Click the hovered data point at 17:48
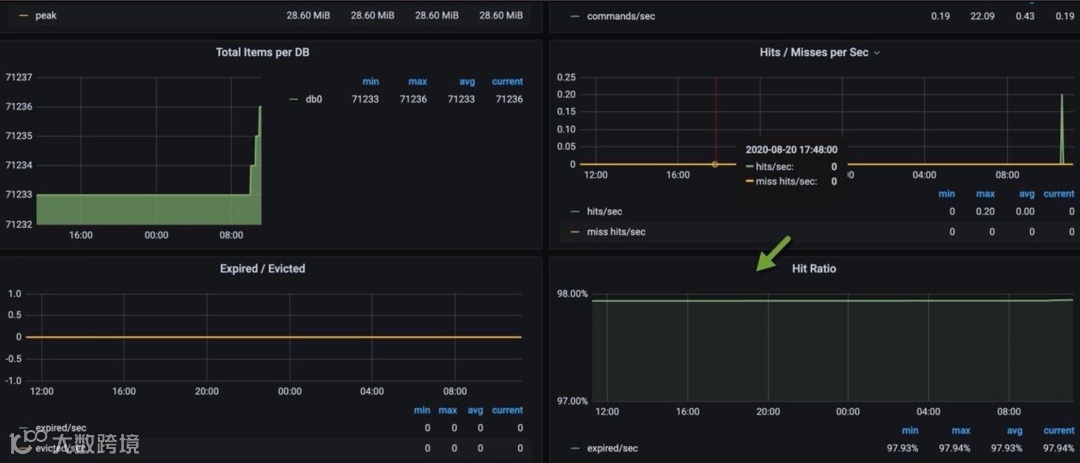The image size is (1080, 463). [714, 164]
